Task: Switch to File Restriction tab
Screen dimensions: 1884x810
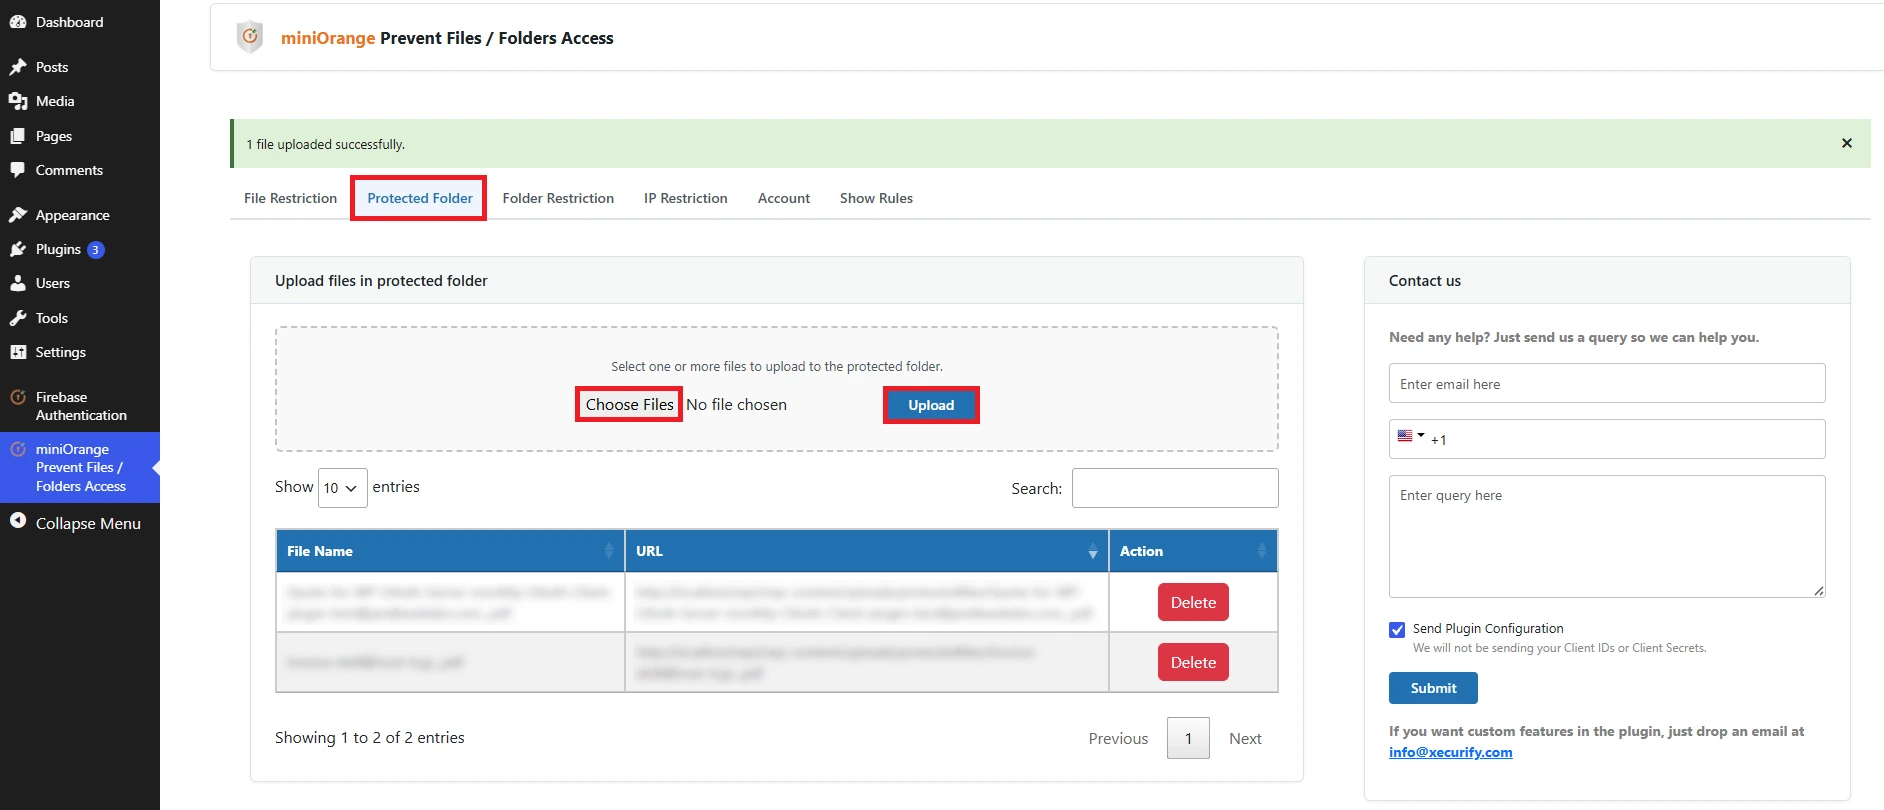Action: tap(290, 198)
